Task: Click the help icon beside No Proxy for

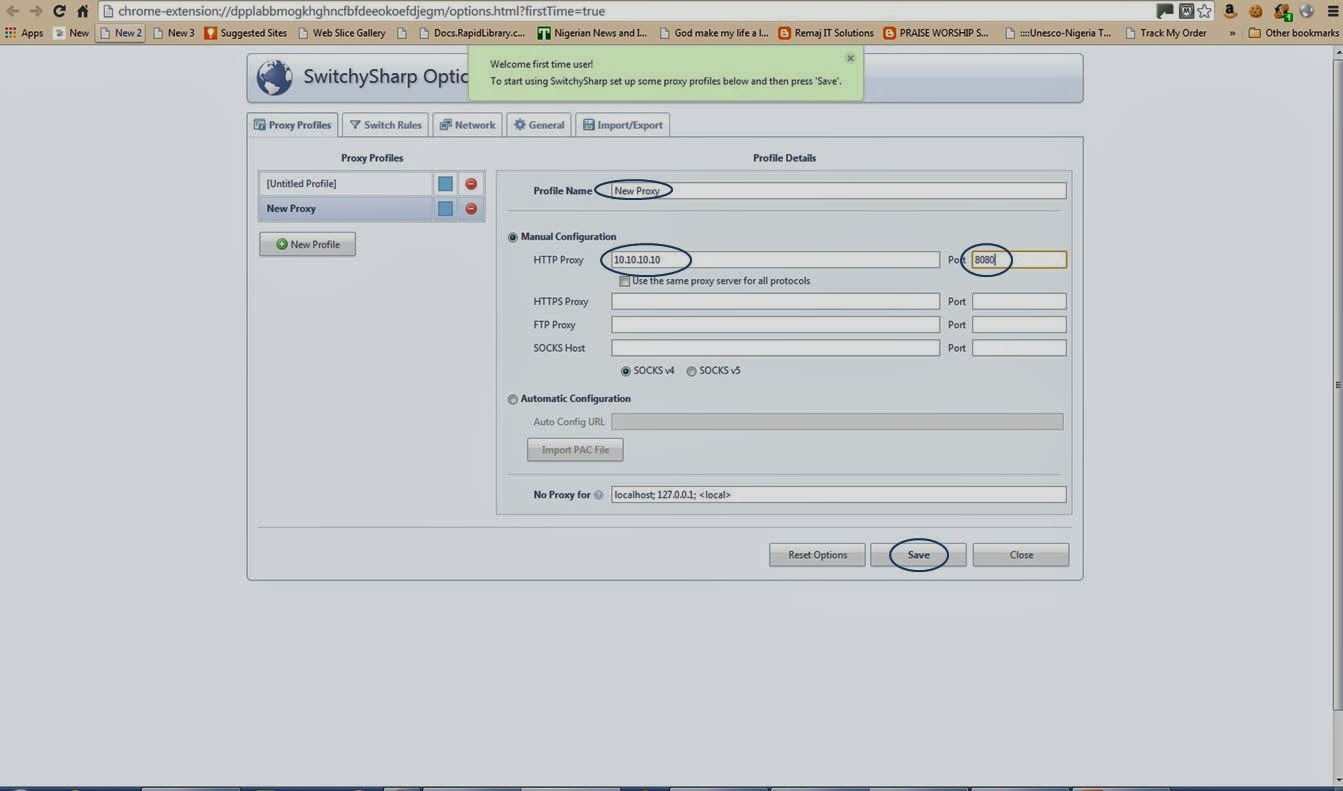Action: 599,495
